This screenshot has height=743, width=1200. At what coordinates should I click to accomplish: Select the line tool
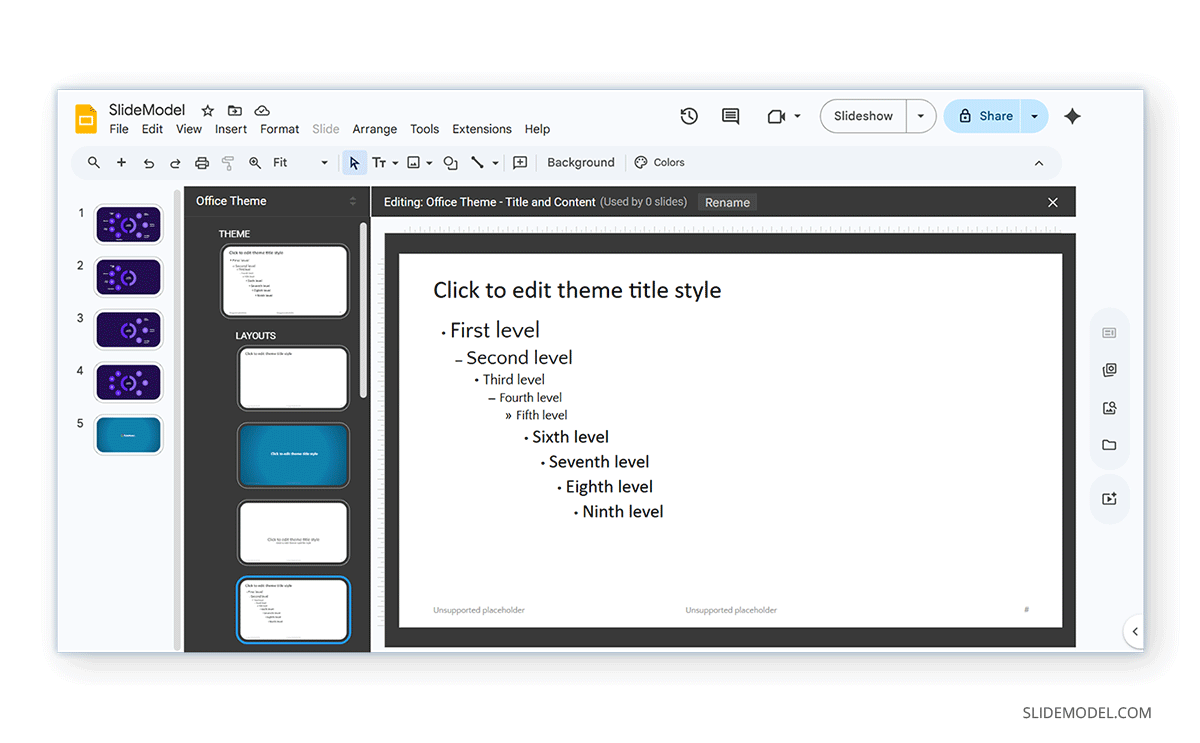pyautogui.click(x=478, y=163)
